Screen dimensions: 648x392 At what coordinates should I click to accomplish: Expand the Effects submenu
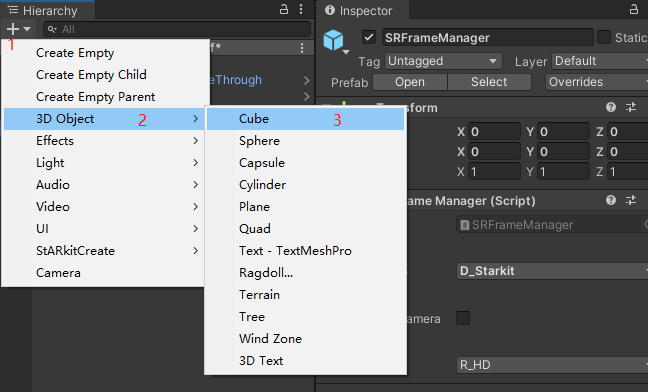pyautogui.click(x=104, y=141)
